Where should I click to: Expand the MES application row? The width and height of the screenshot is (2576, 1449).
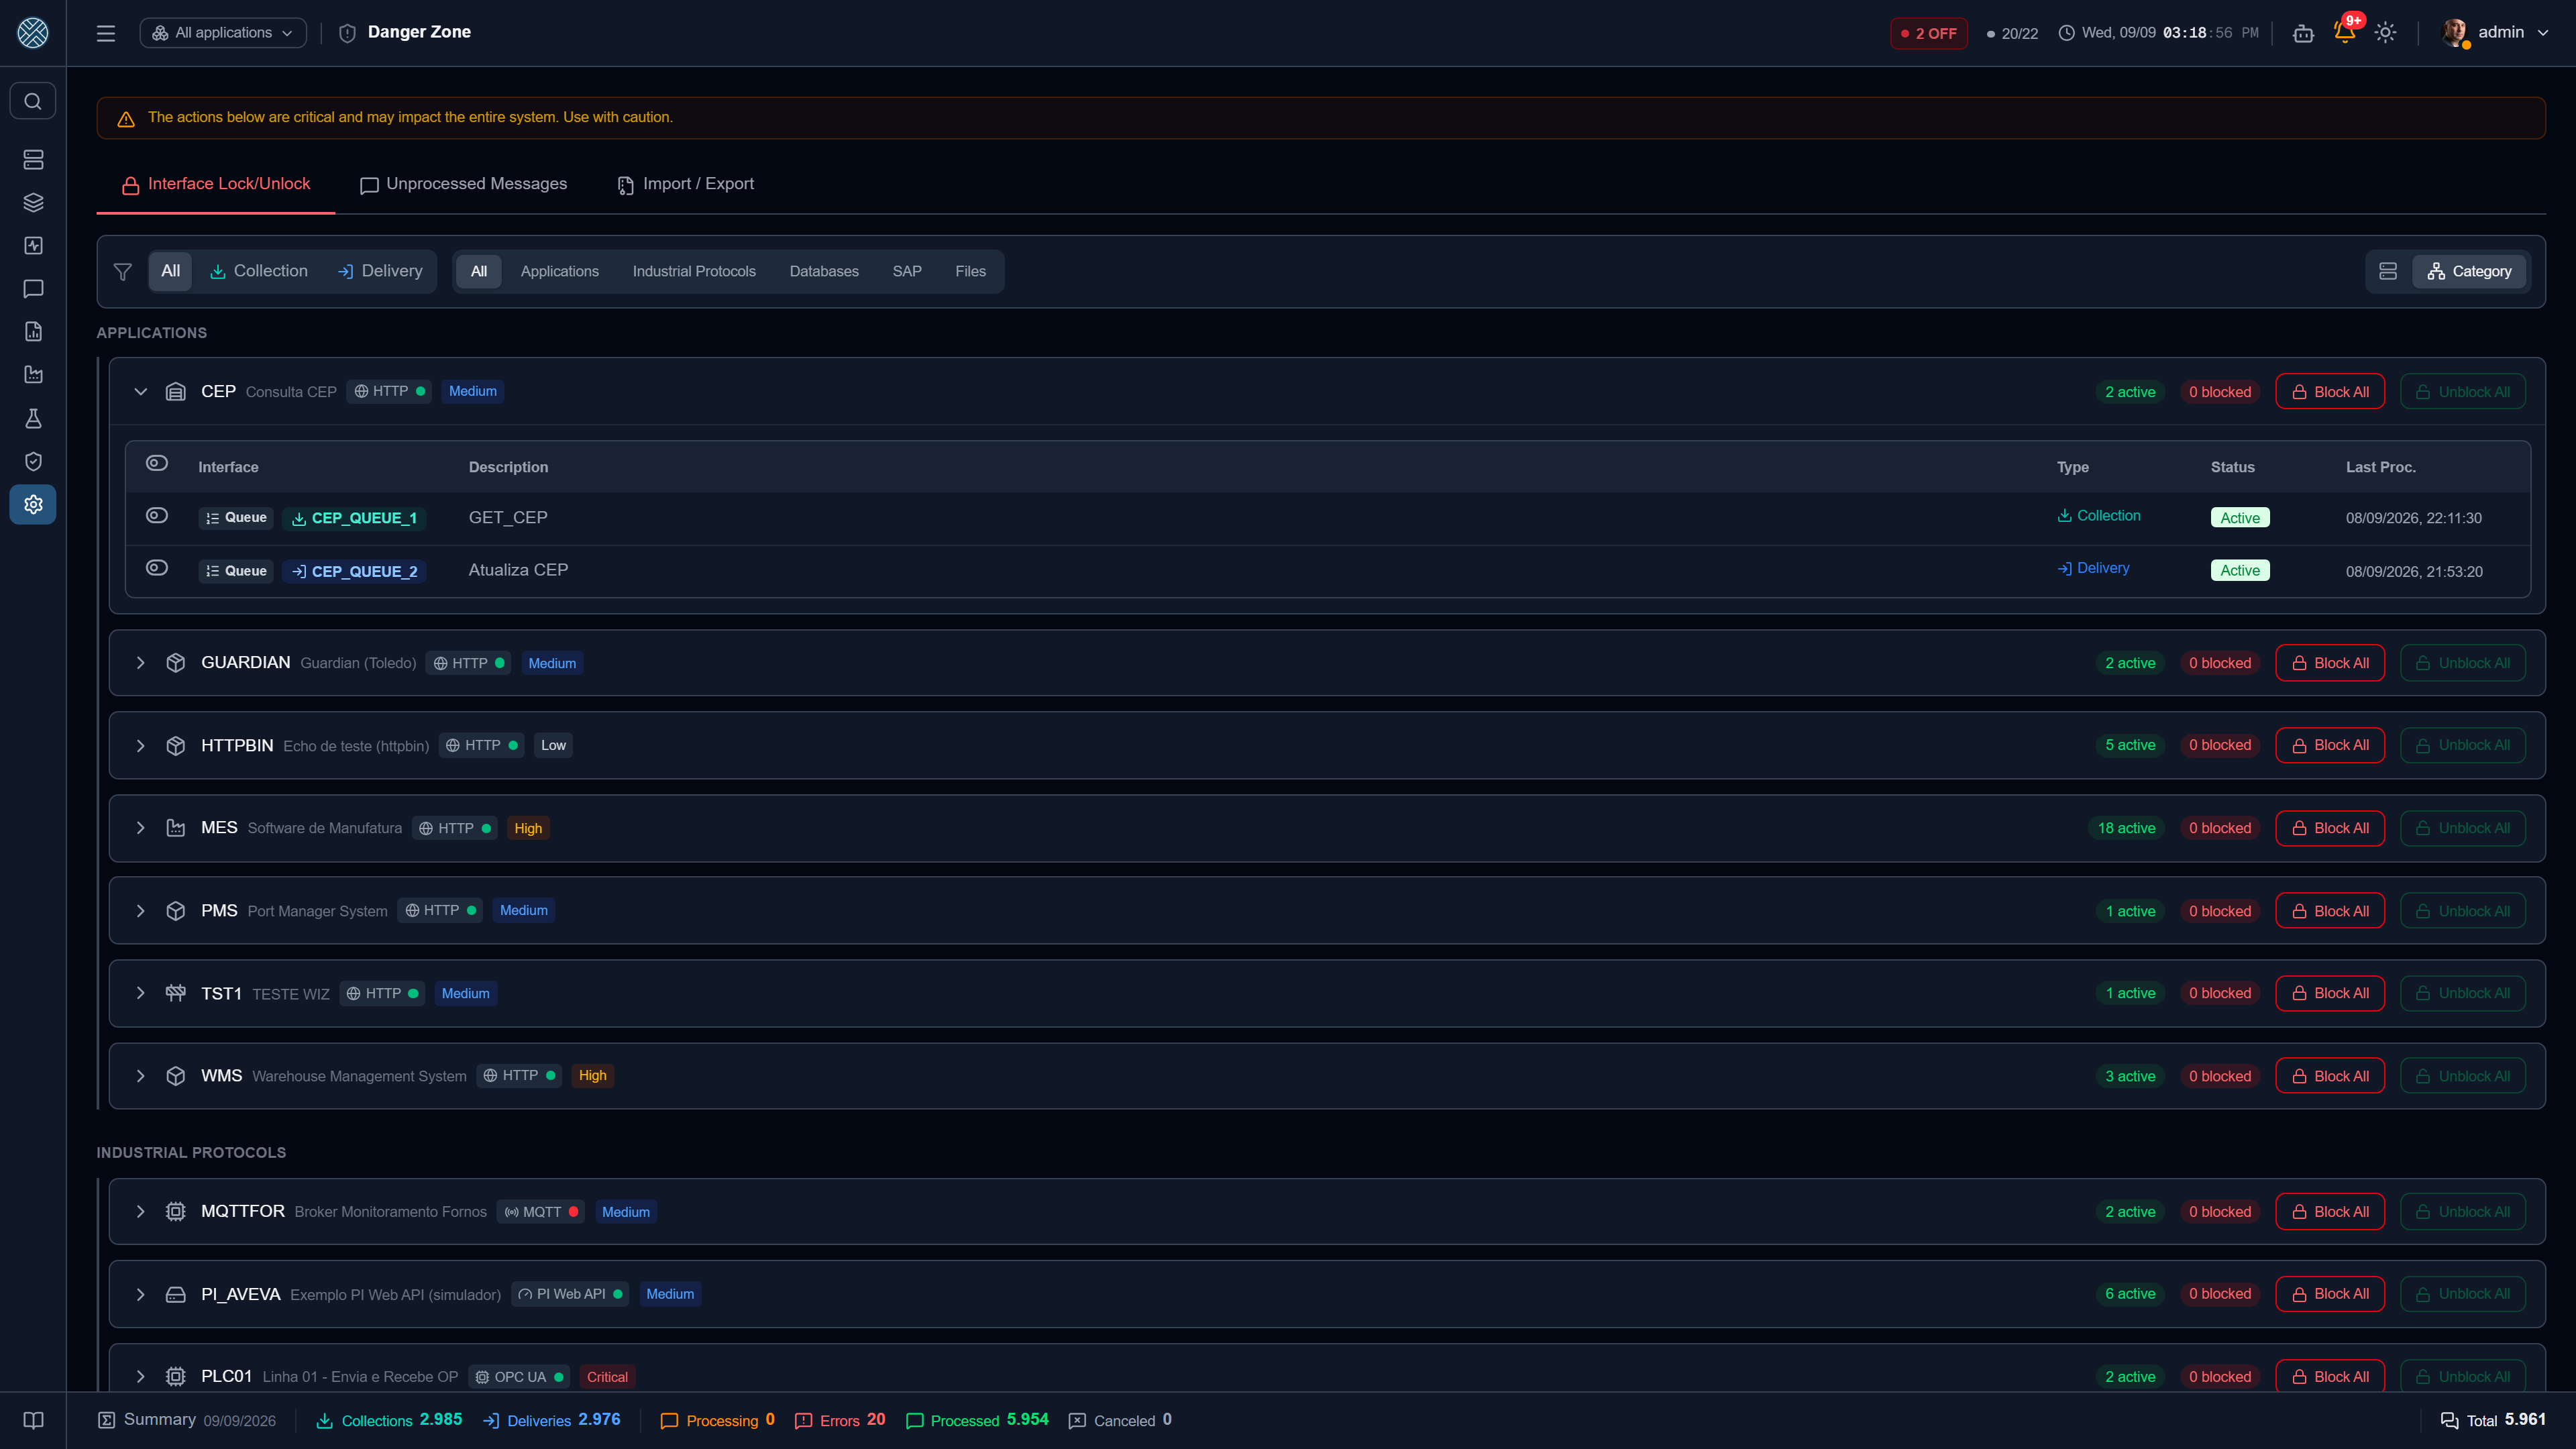point(140,828)
